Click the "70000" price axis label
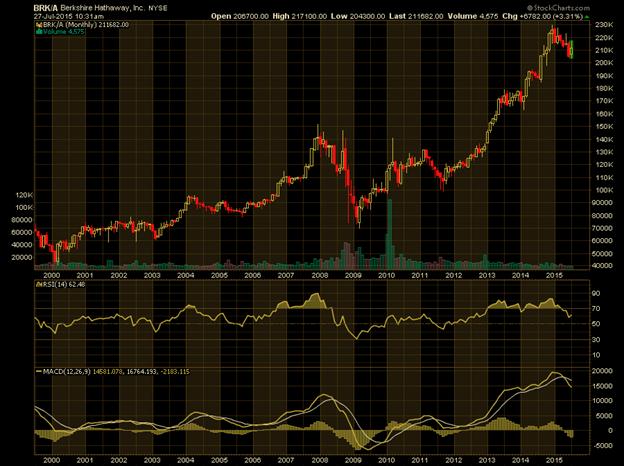 click(604, 228)
